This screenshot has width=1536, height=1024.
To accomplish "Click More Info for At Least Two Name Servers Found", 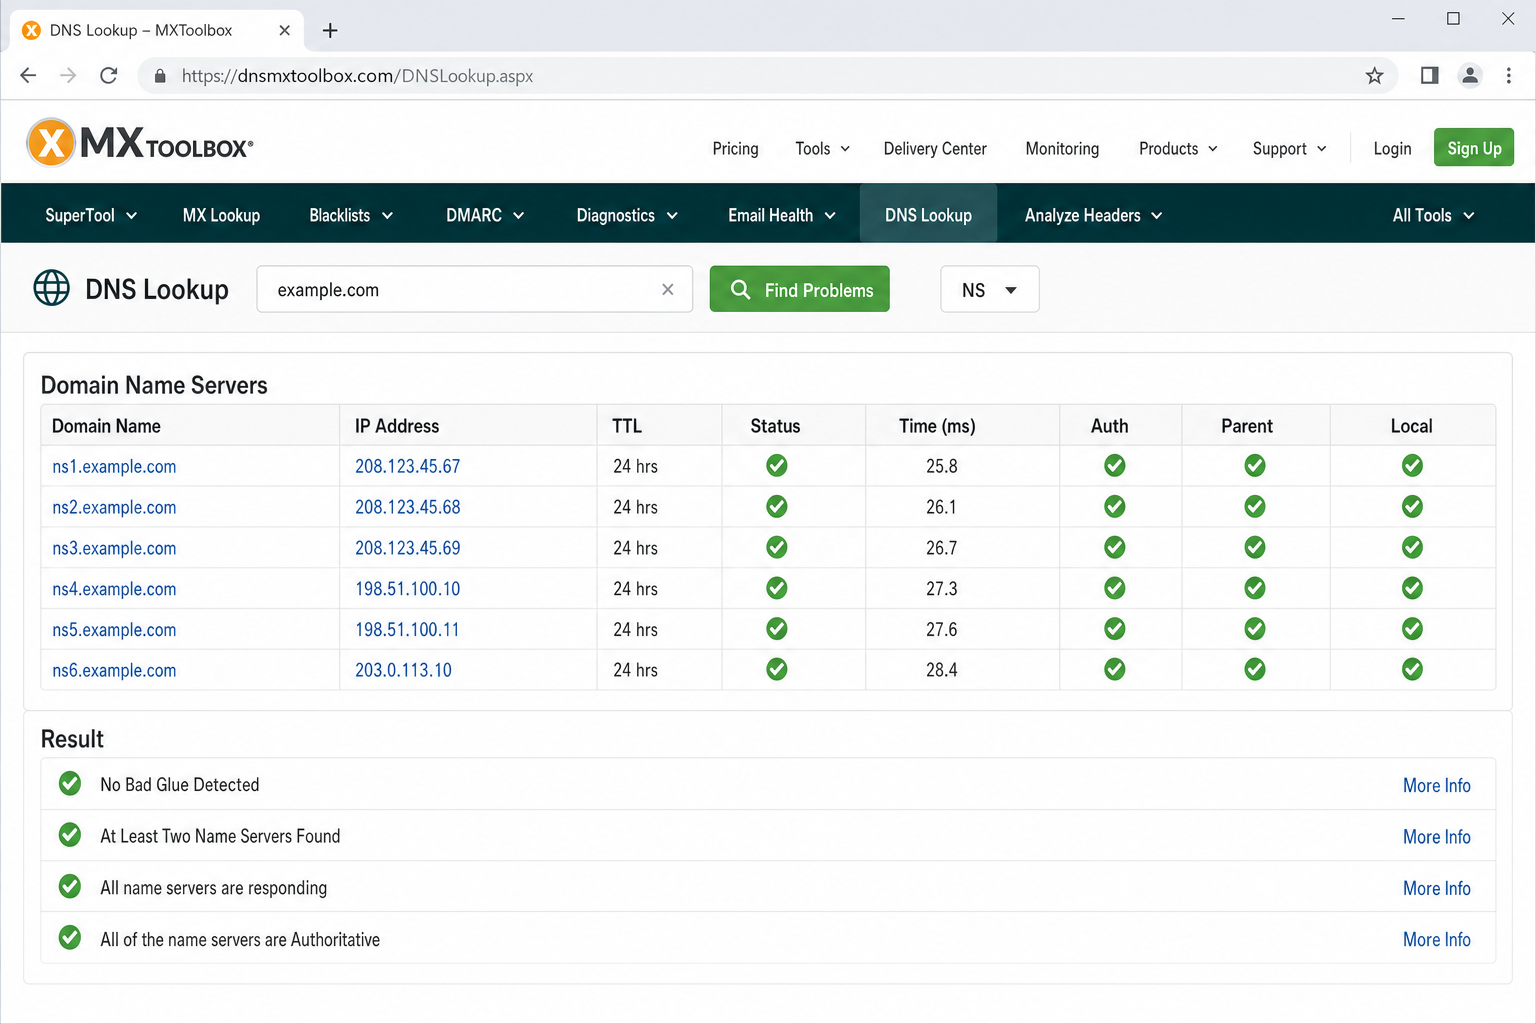I will (x=1436, y=836).
